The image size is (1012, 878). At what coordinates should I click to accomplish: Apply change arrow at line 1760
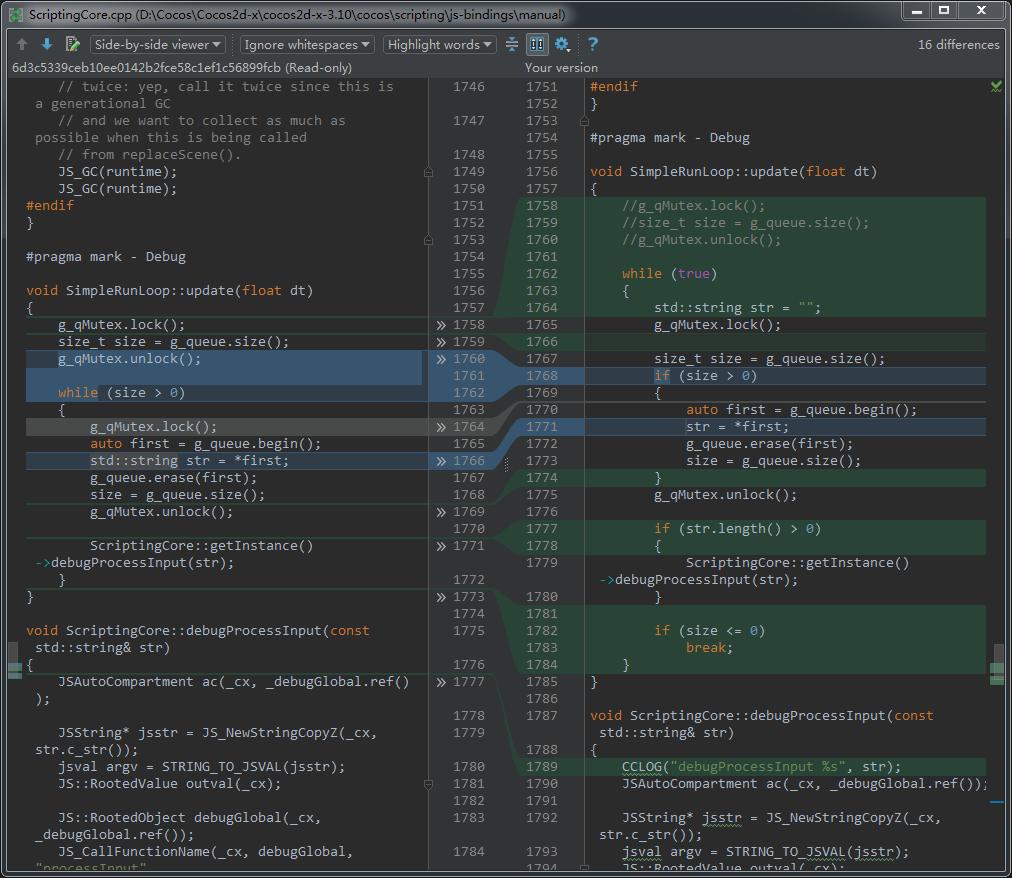point(441,359)
